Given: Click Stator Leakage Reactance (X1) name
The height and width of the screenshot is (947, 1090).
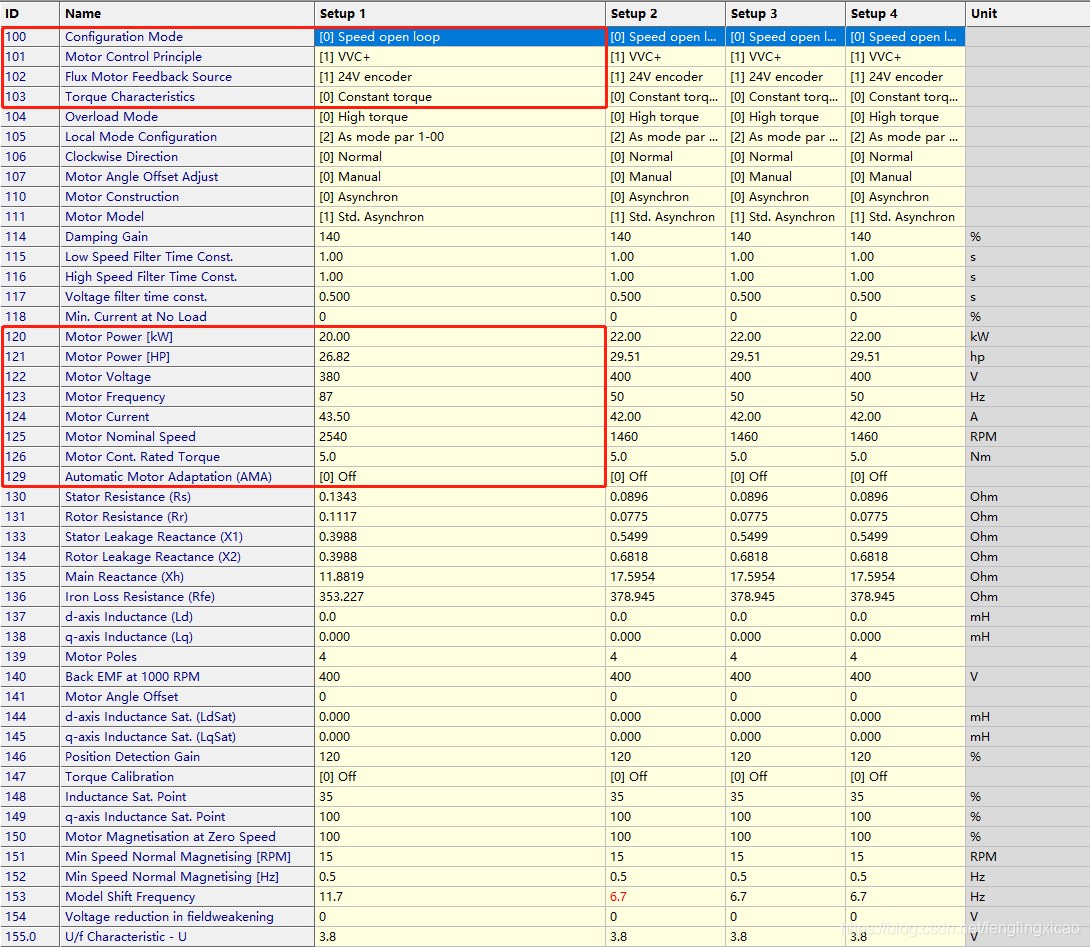Looking at the screenshot, I should [x=154, y=537].
